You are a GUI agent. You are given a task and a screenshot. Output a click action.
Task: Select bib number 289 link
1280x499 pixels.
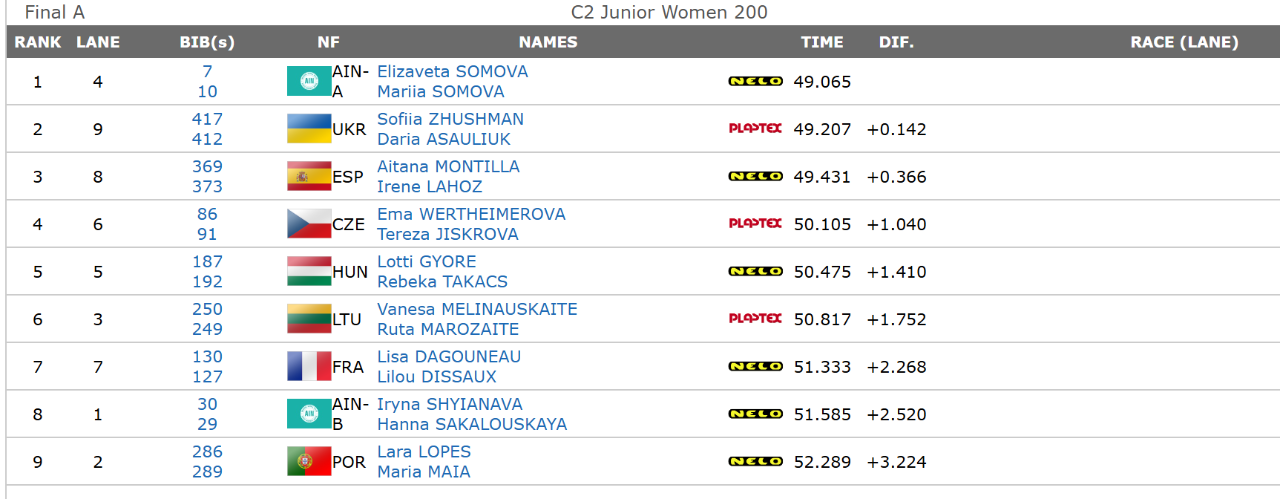(207, 472)
